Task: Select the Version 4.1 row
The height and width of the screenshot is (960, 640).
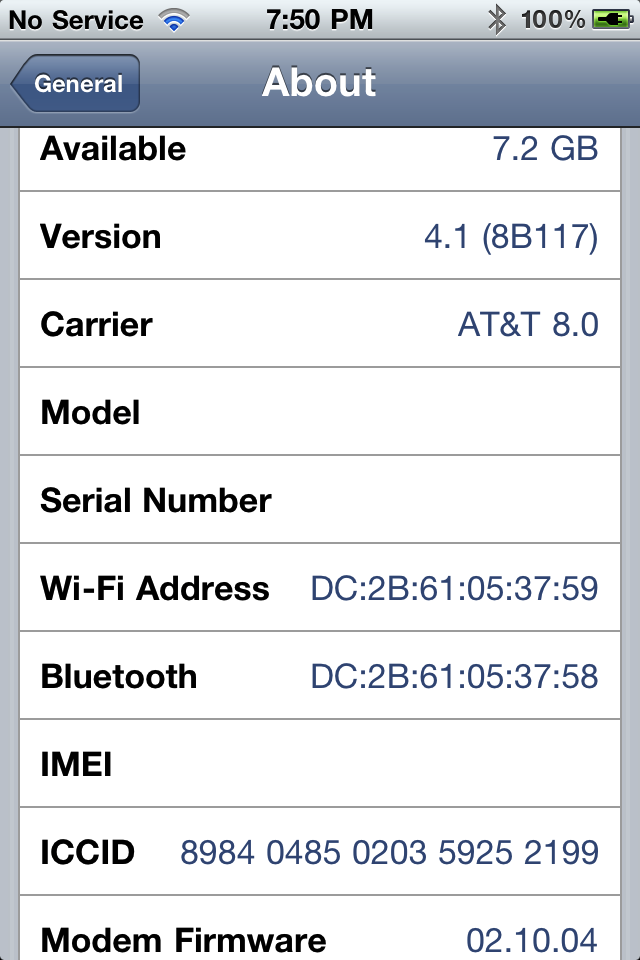Action: click(x=320, y=237)
